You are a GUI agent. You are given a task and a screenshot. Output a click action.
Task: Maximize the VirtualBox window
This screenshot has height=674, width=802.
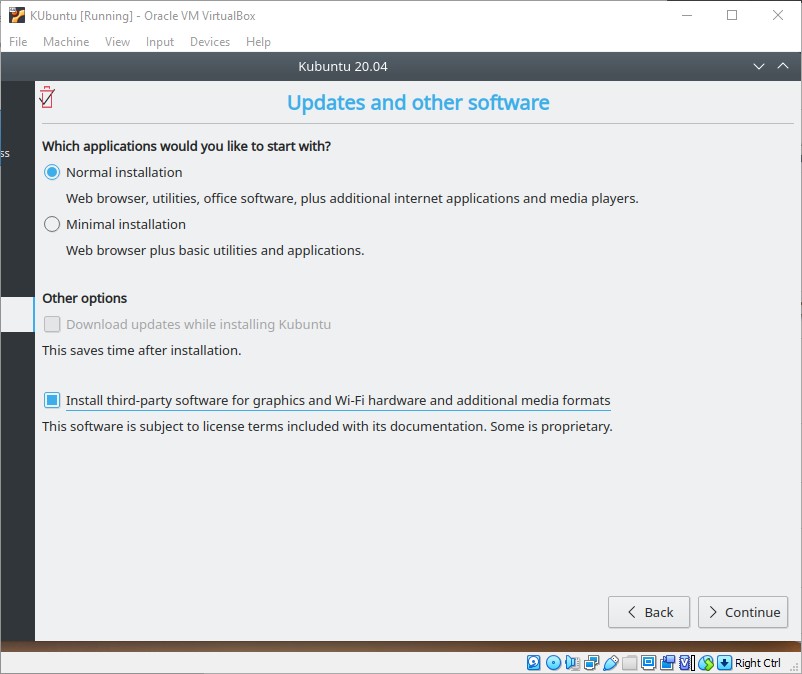click(732, 15)
